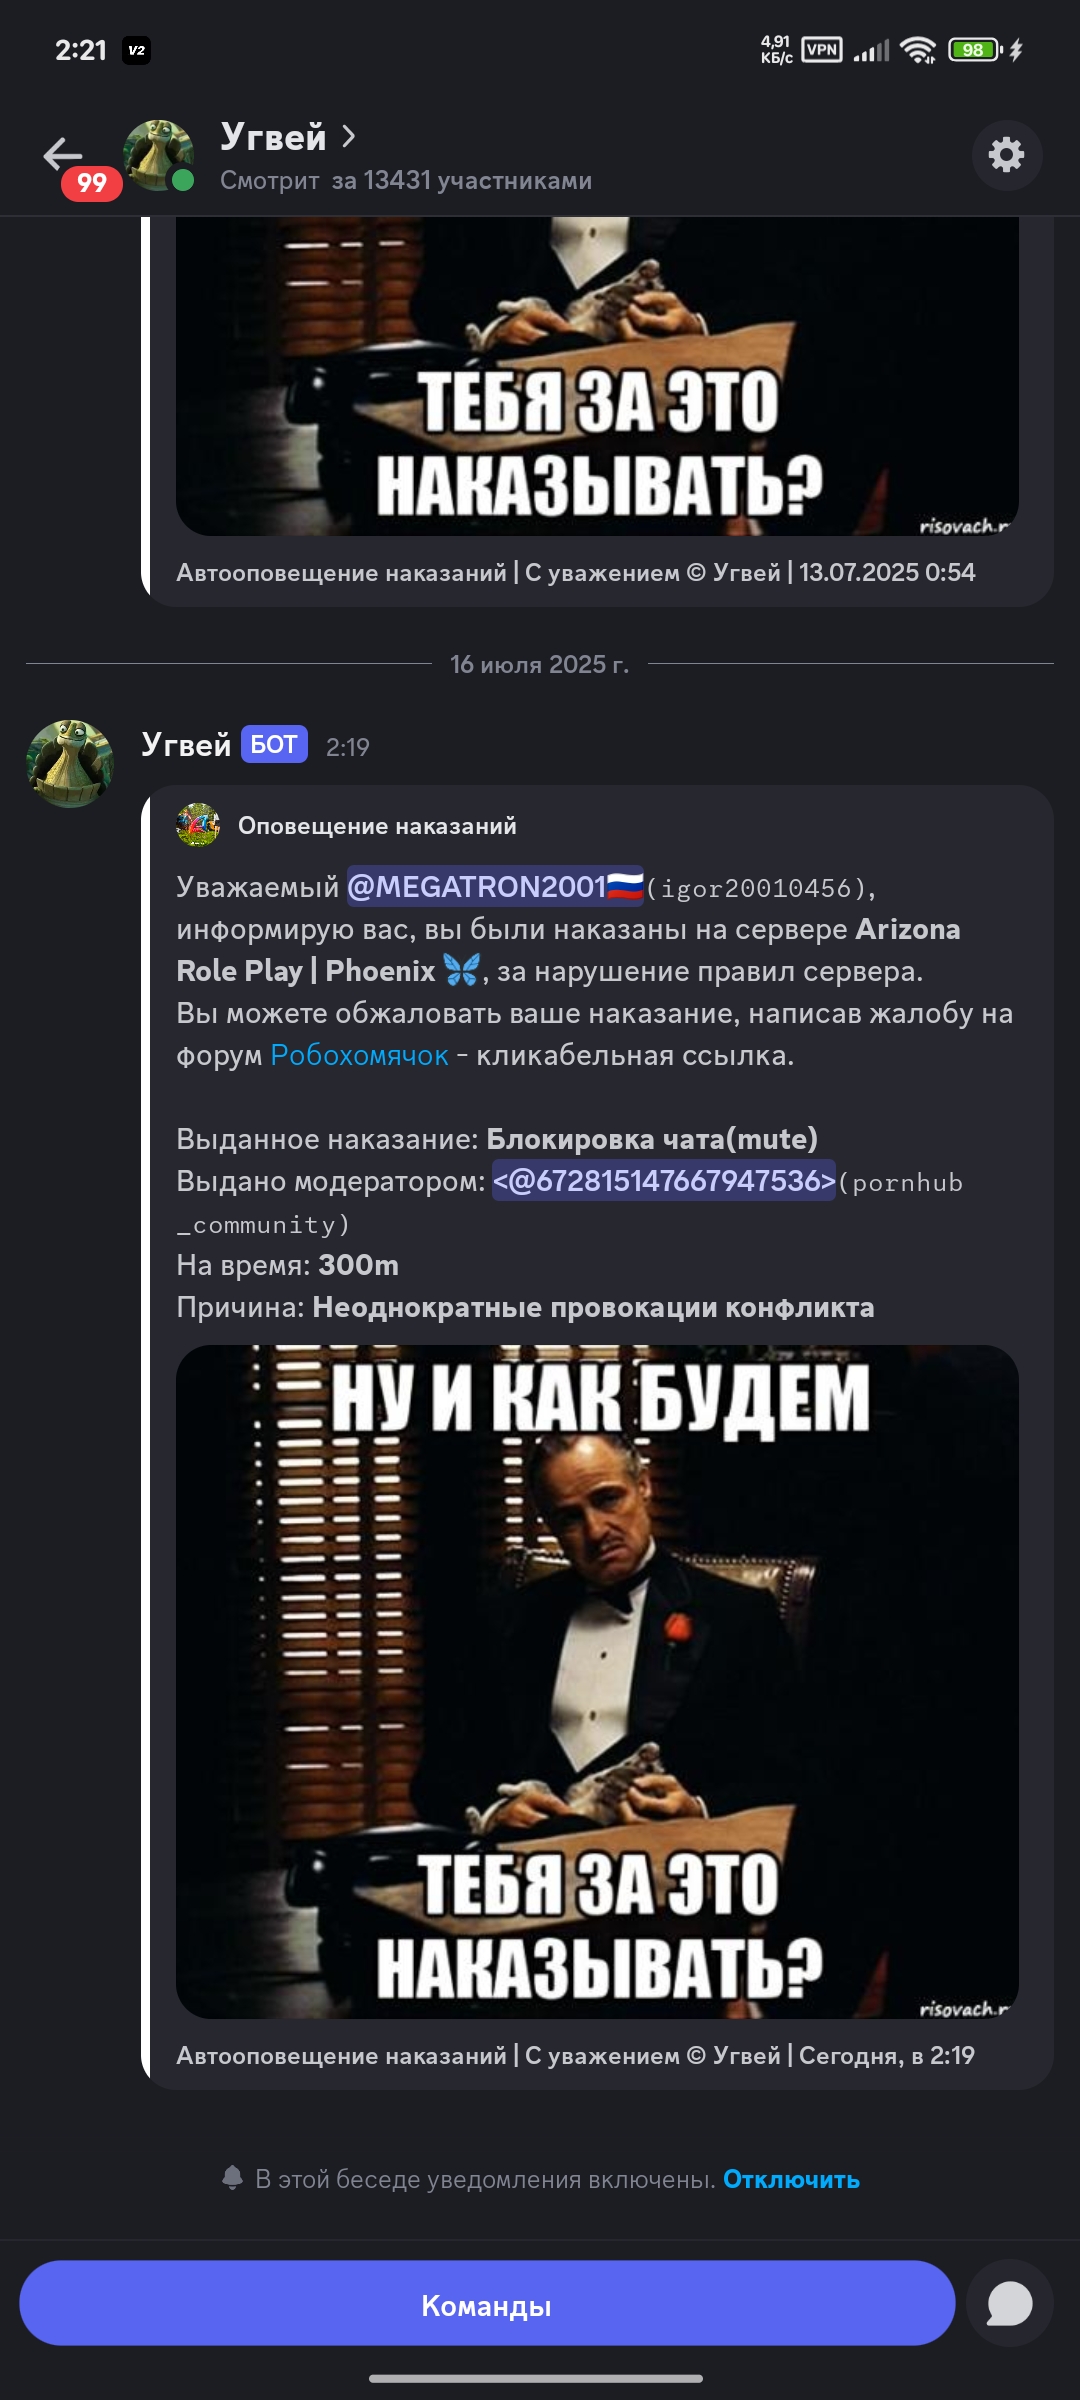This screenshot has width=1080, height=2400.
Task: Tap the @MEGATRON2001 mention
Action: tap(495, 886)
